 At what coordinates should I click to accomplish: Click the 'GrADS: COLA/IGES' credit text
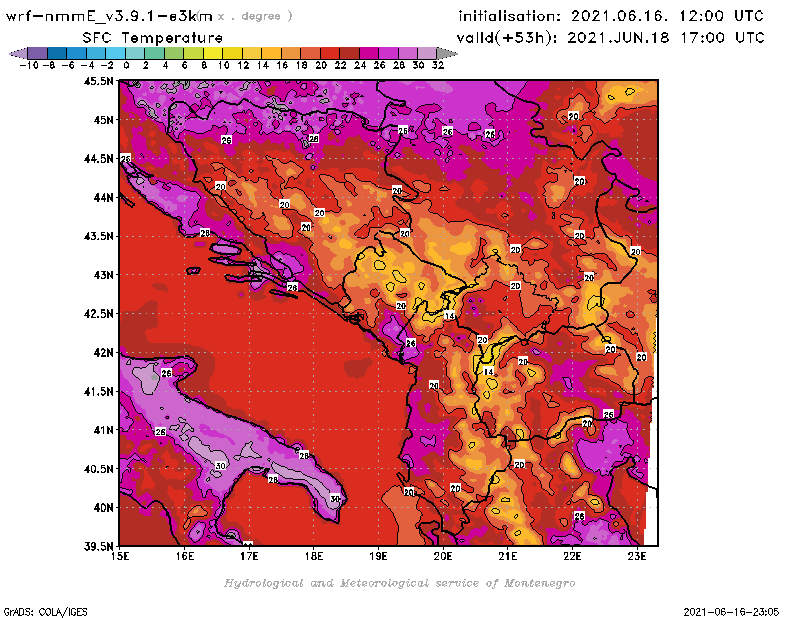tap(45, 612)
